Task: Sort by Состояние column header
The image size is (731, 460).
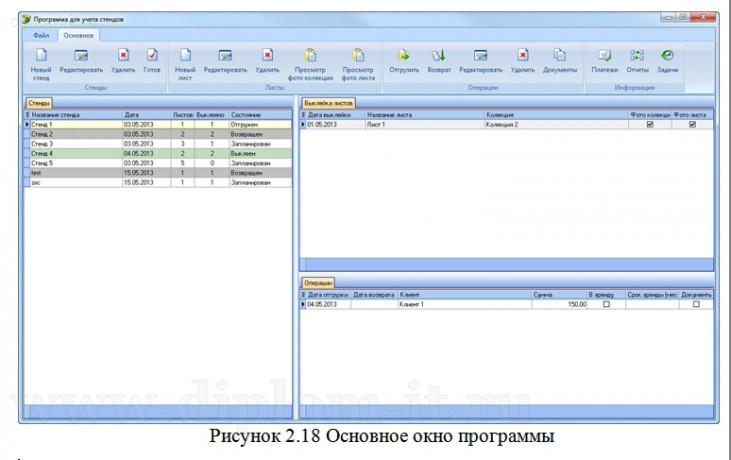Action: (261, 115)
